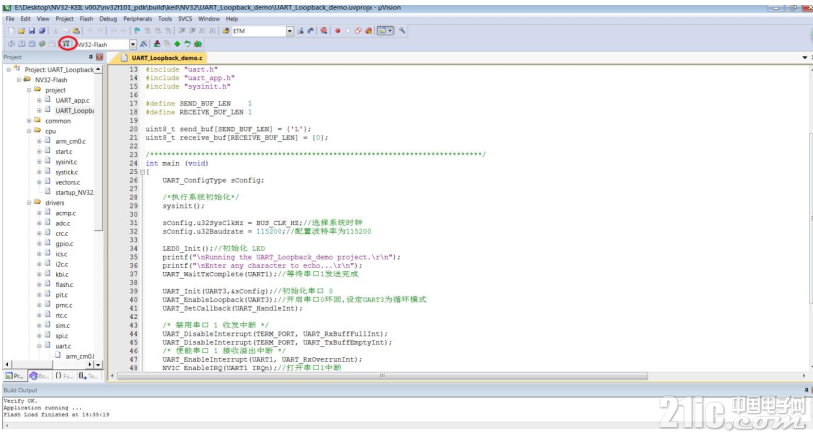Collapse the NV32-Flash target node
Viewport: 813px width, 438px height.
point(19,80)
